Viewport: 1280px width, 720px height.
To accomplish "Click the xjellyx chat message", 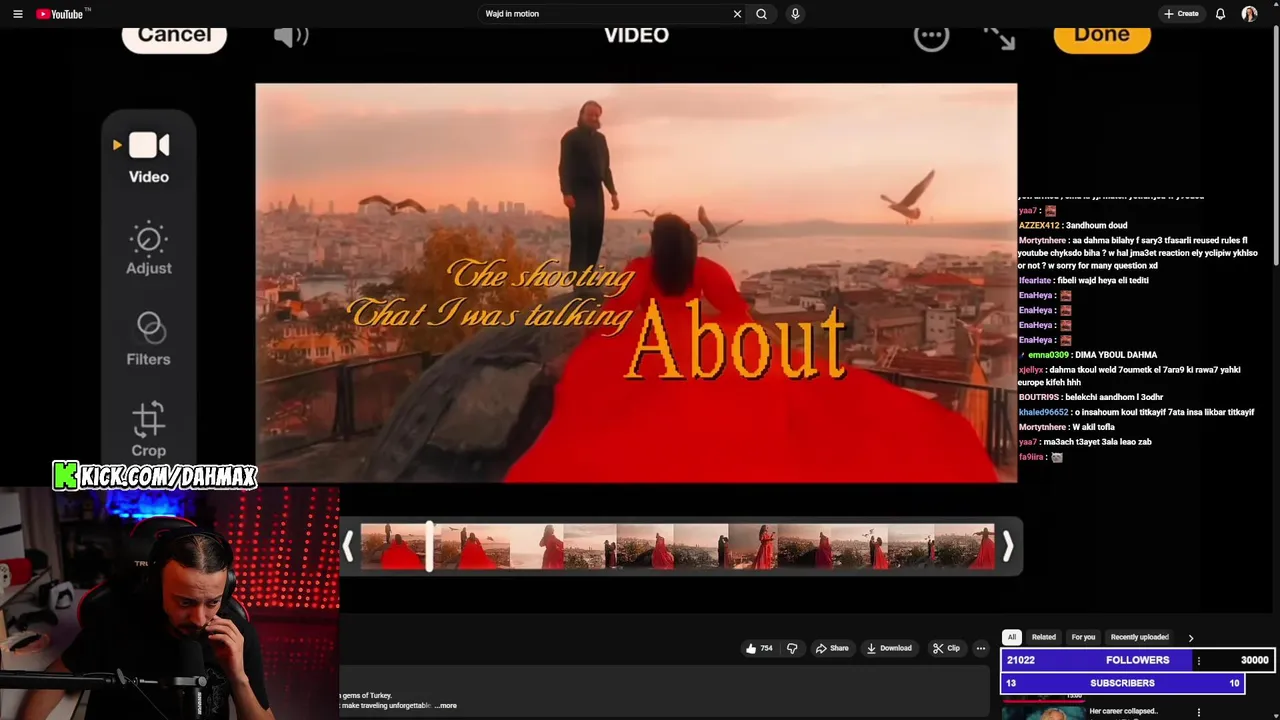I will (x=1129, y=376).
